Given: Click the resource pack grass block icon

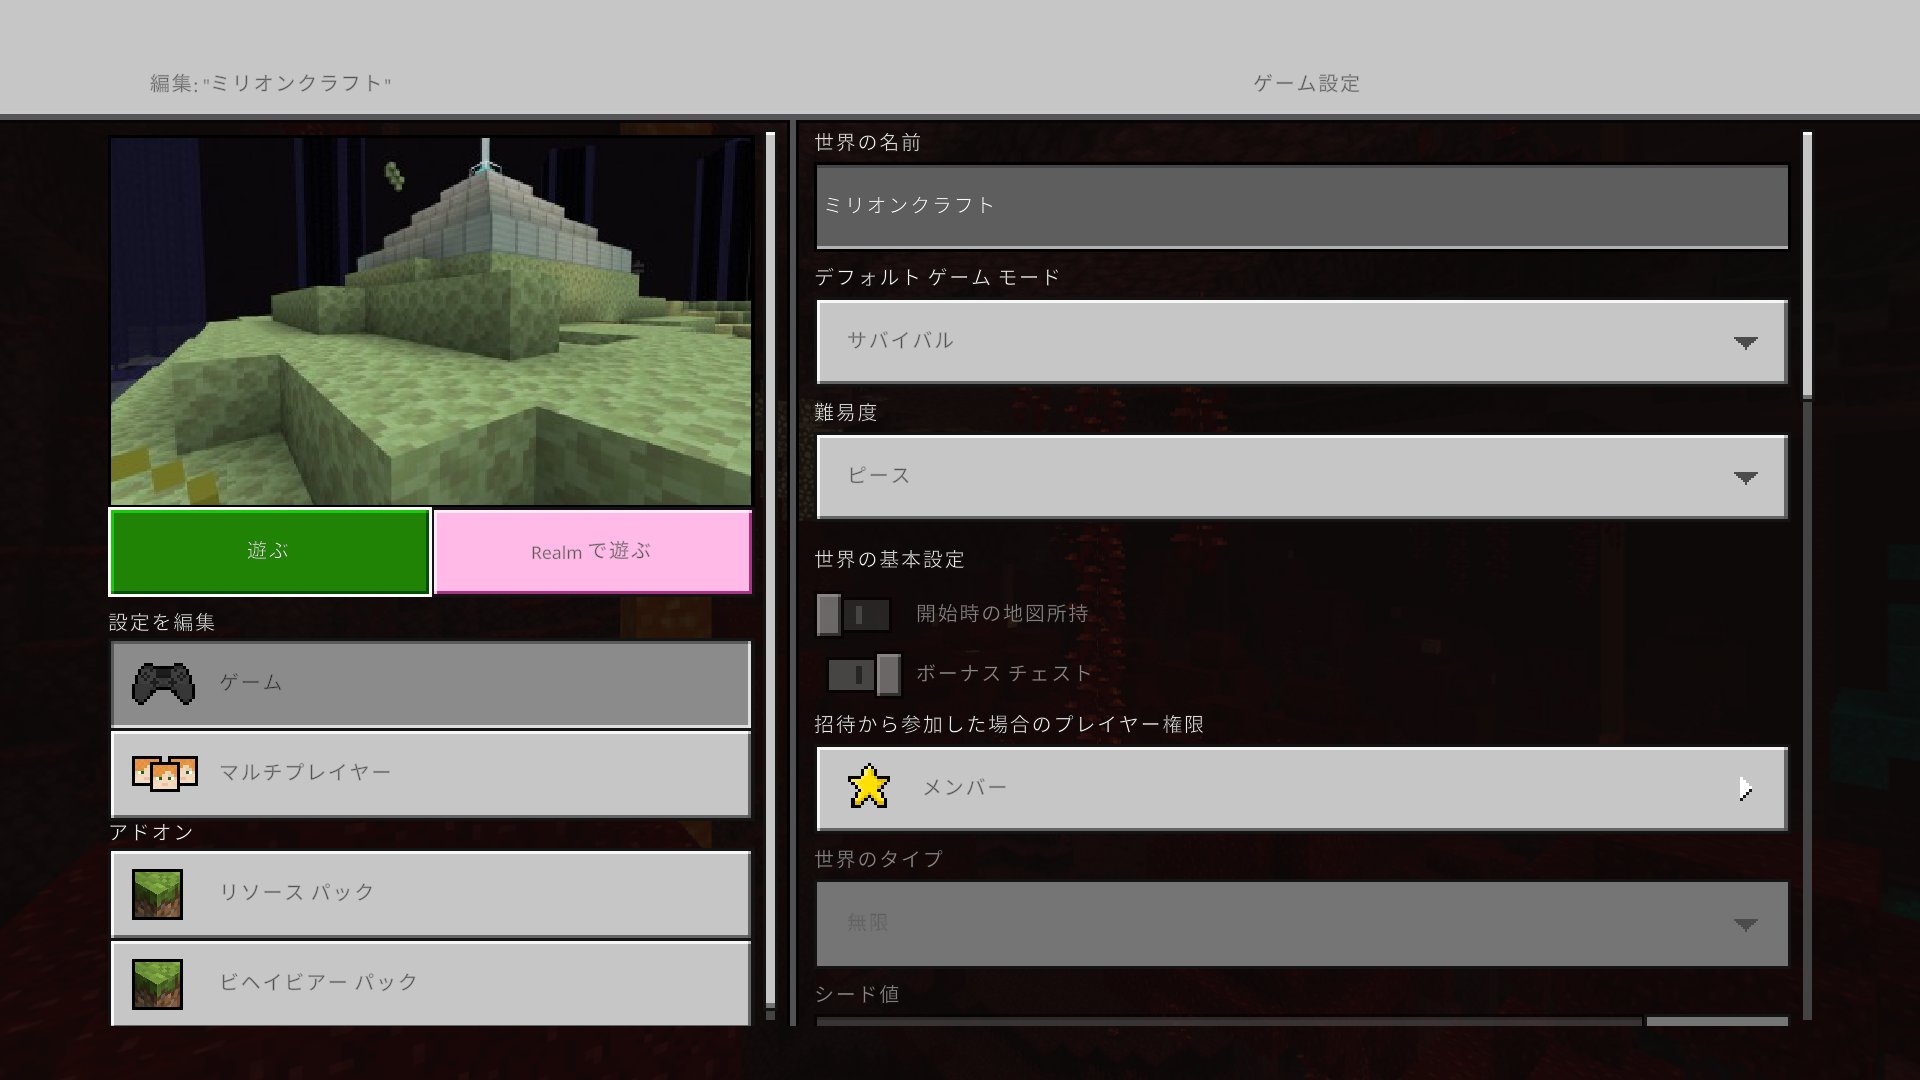Looking at the screenshot, I should [x=158, y=893].
